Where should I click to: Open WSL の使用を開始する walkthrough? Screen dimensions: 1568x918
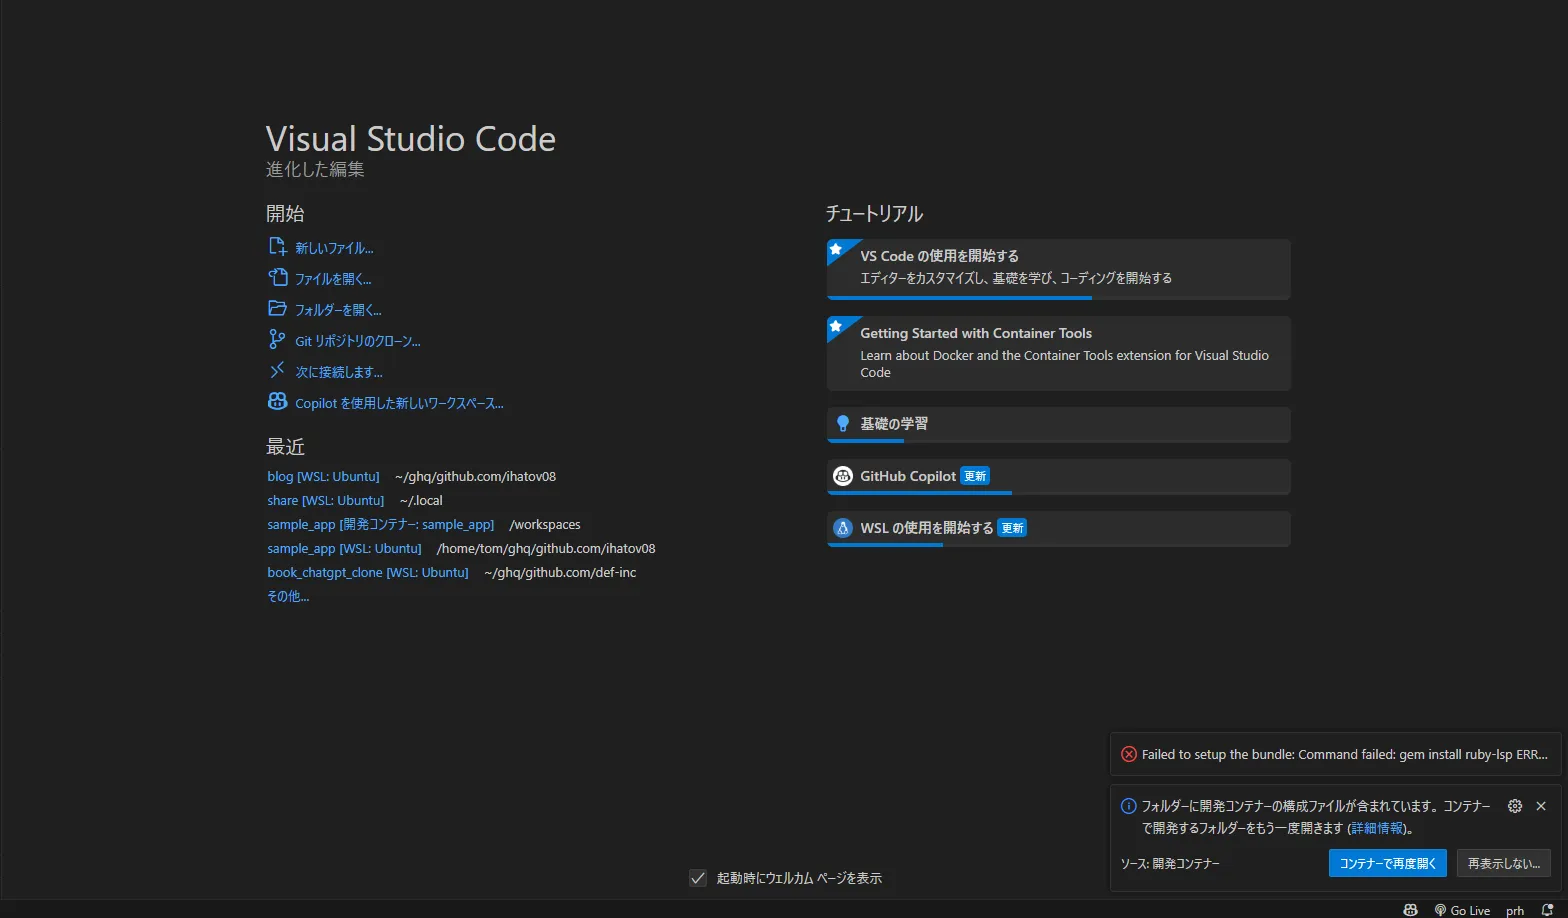click(x=1058, y=528)
